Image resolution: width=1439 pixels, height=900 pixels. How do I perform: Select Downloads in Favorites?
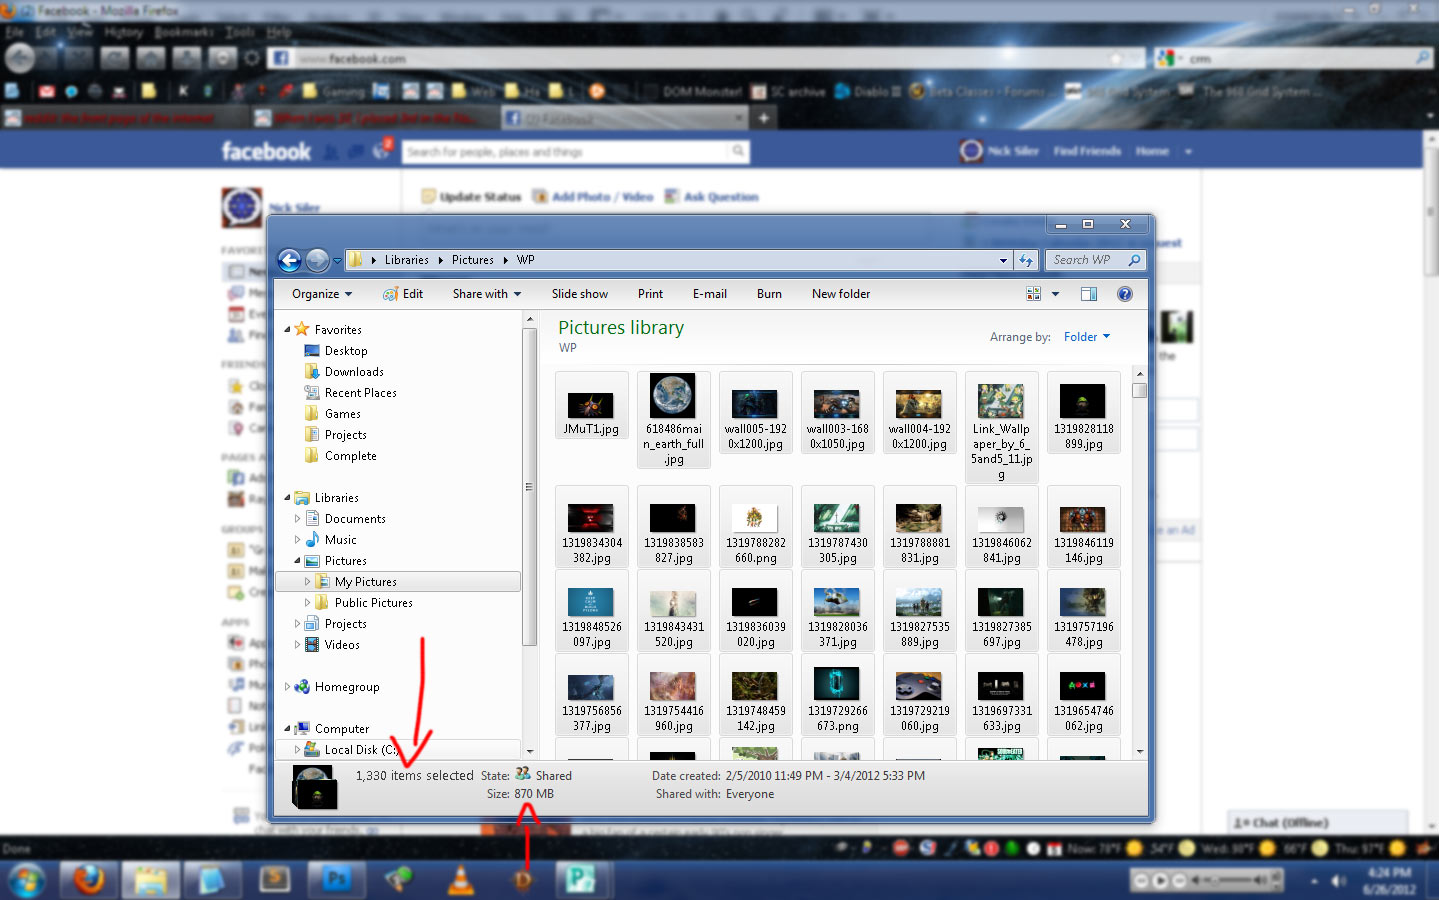(x=354, y=372)
